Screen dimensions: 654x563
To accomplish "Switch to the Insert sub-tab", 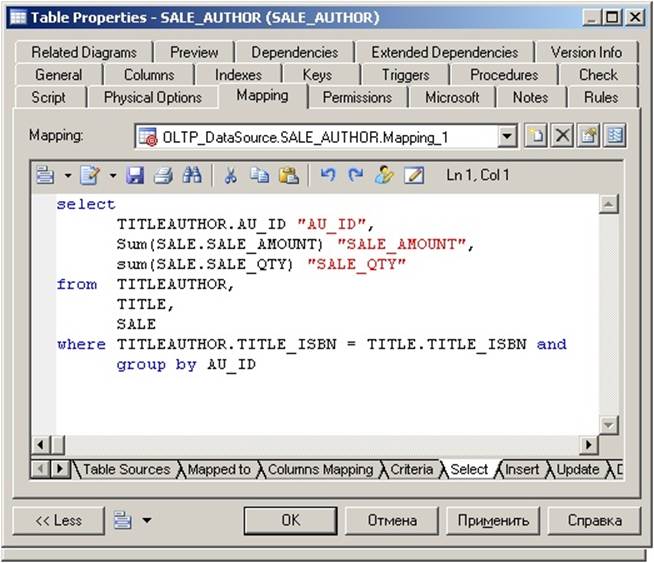I will pyautogui.click(x=522, y=470).
